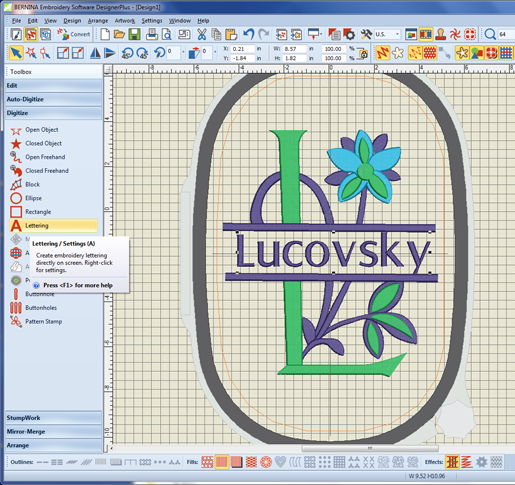Screen dimensions: 515x485
Task: Click the Open folder icon
Action: pos(119,34)
